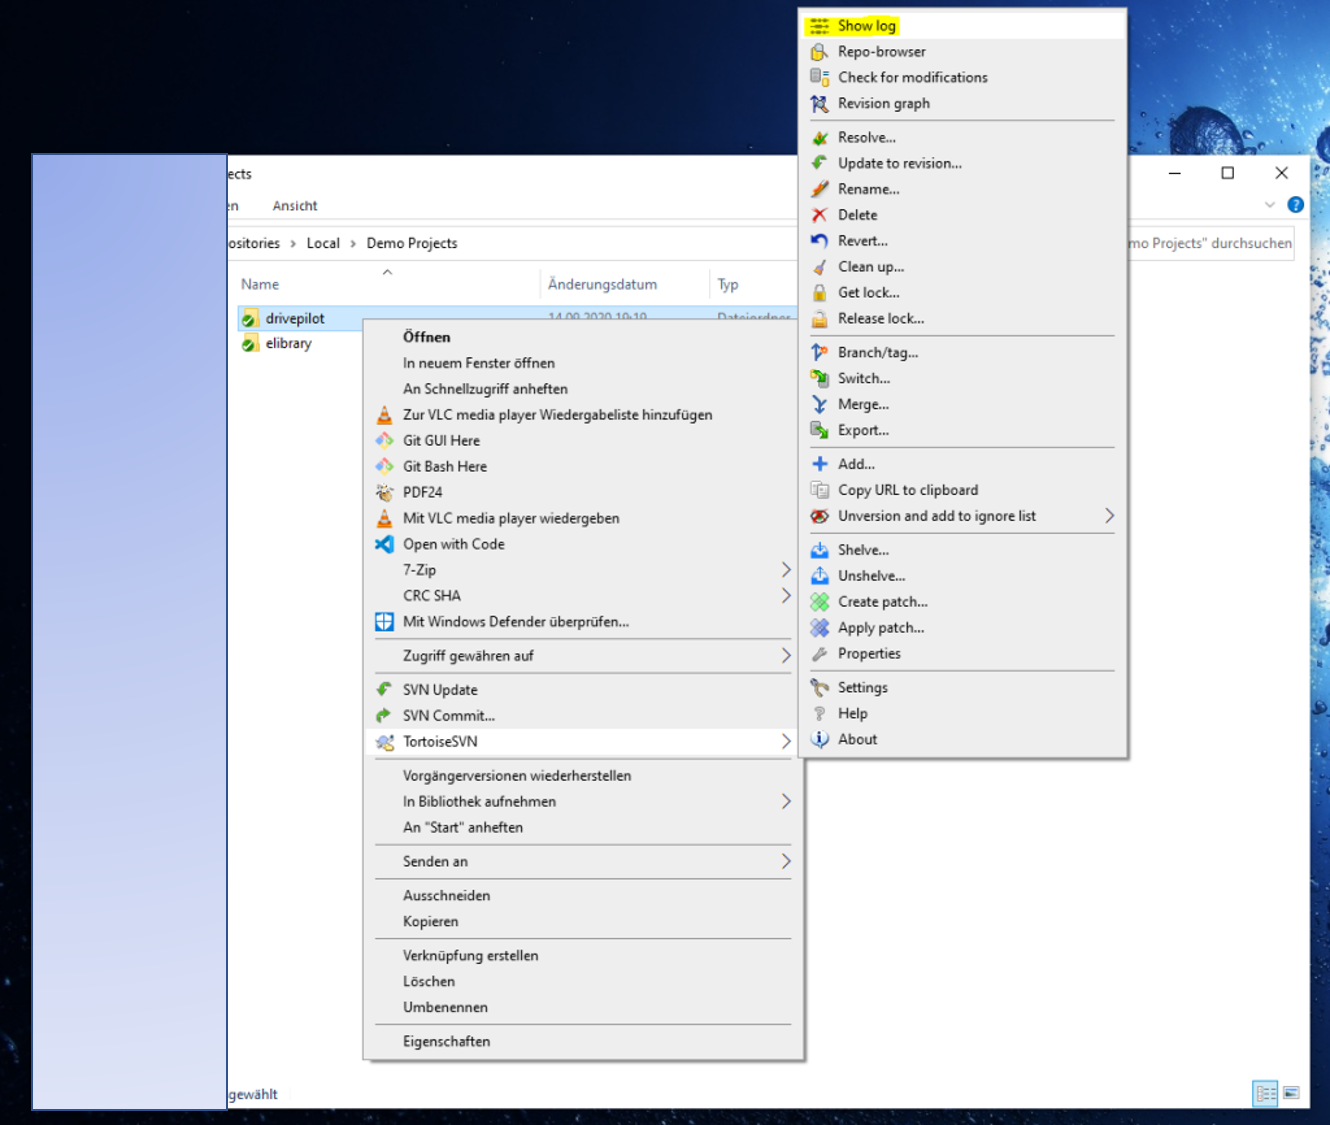Click the SVN Commit icon
The height and width of the screenshot is (1125, 1330).
click(385, 715)
